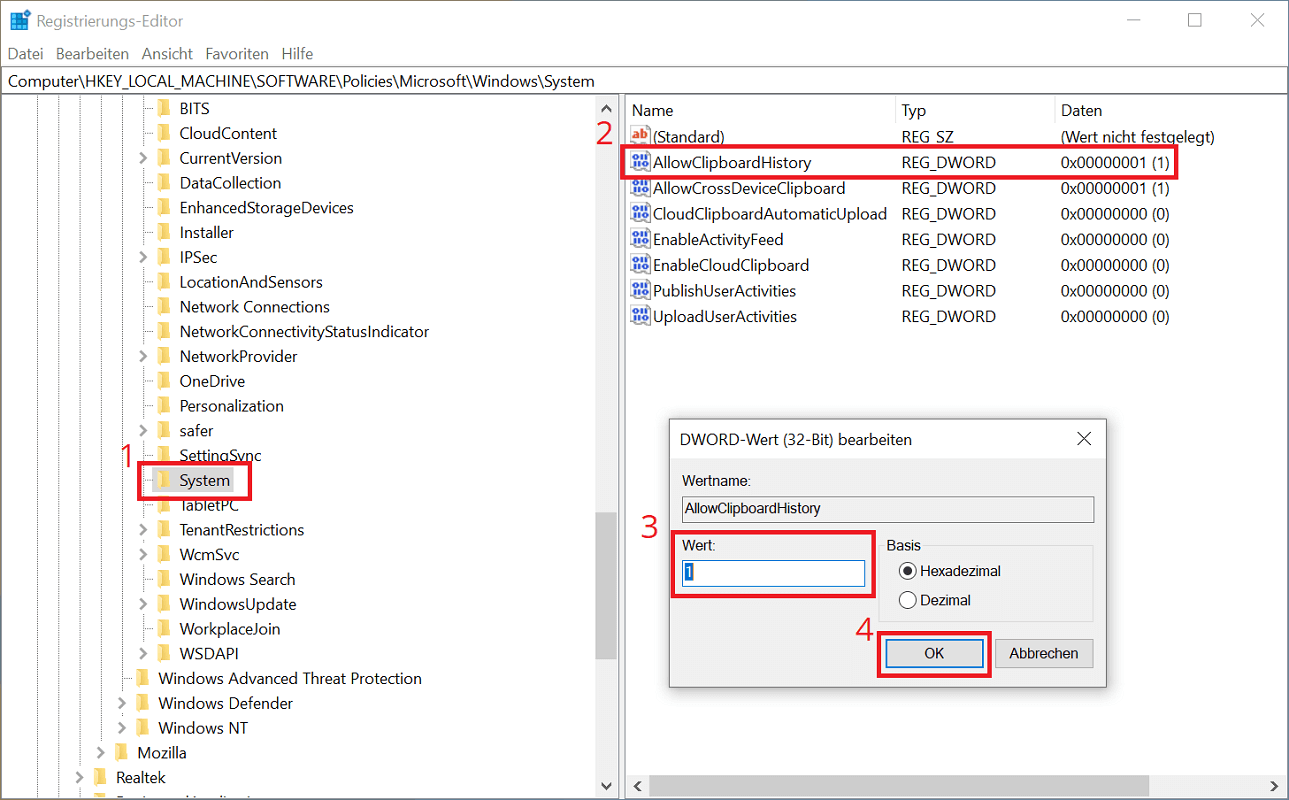Cancel the dialog with Abbrechen
The width and height of the screenshot is (1289, 800).
[x=1044, y=653]
